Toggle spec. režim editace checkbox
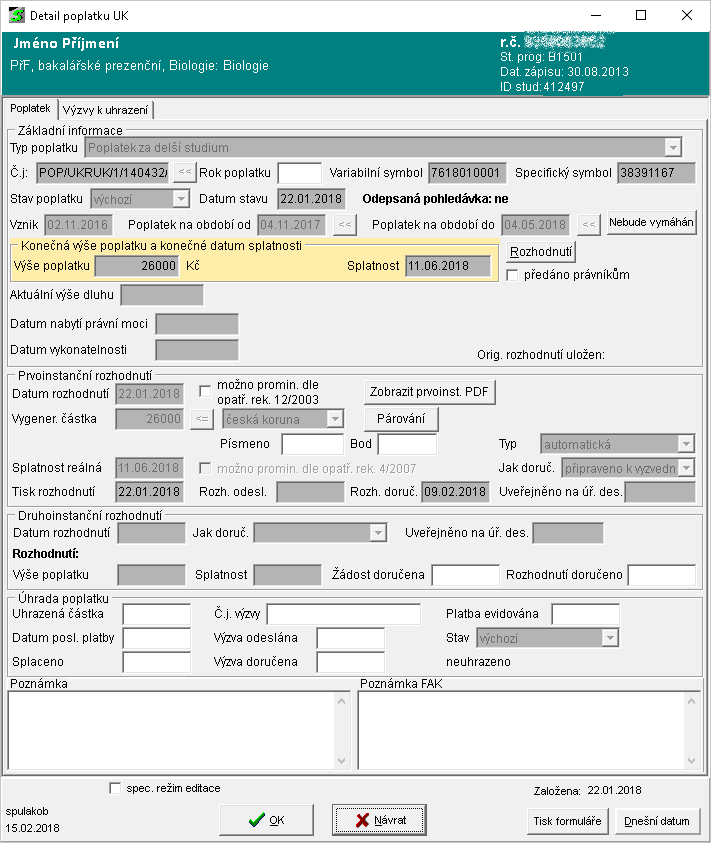The width and height of the screenshot is (711, 843). point(115,788)
